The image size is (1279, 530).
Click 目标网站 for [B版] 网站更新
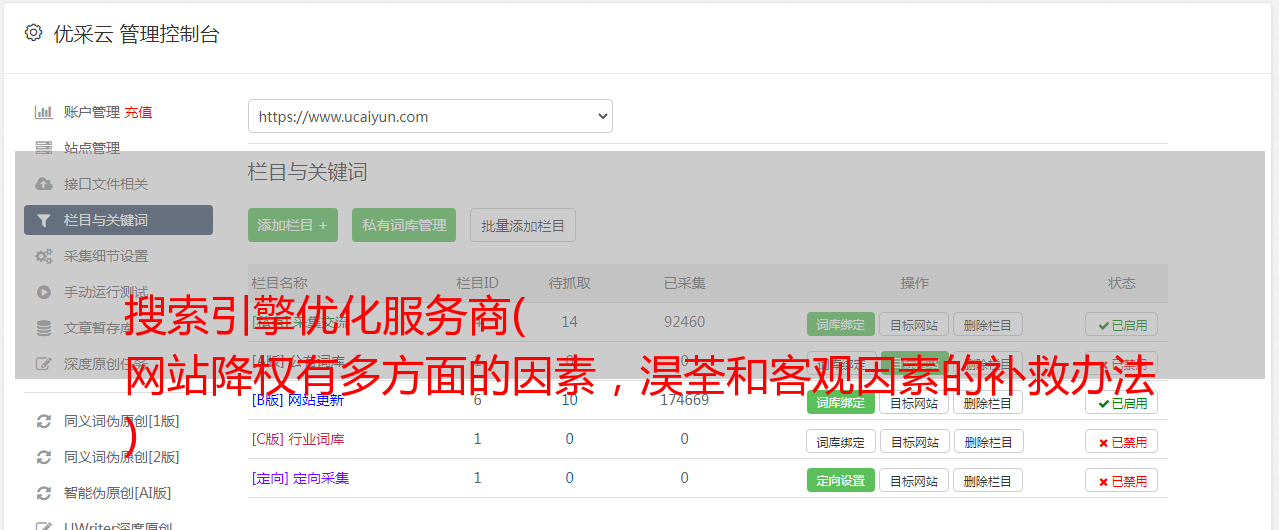pos(914,402)
